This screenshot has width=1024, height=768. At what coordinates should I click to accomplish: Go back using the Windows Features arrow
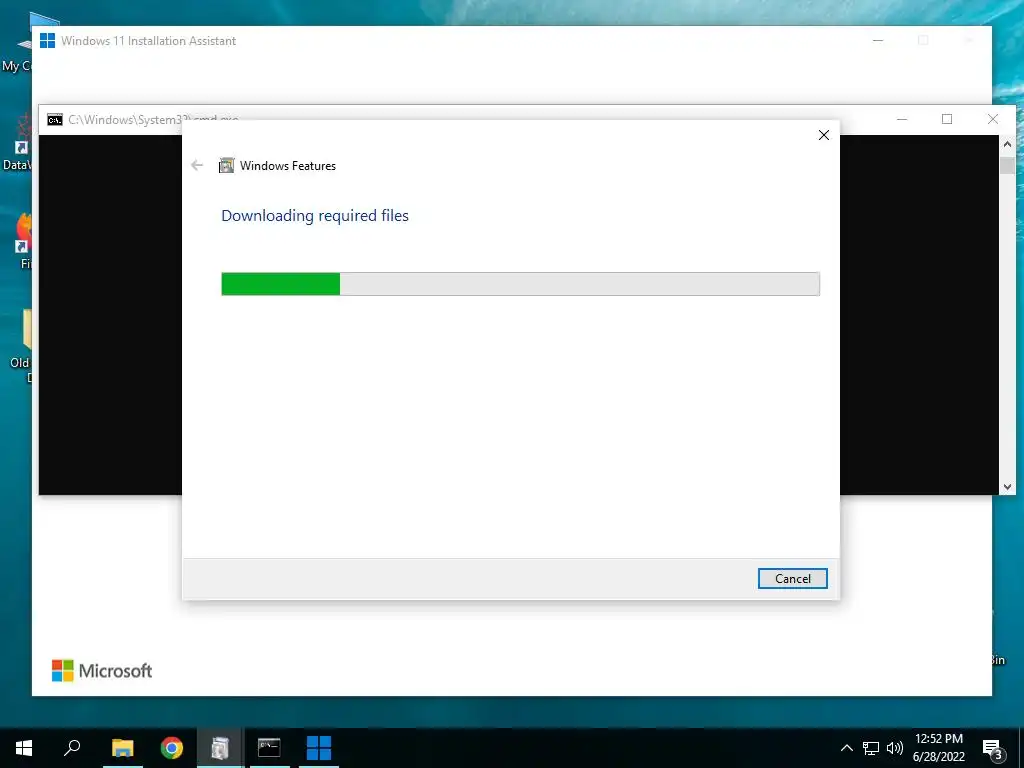(197, 165)
